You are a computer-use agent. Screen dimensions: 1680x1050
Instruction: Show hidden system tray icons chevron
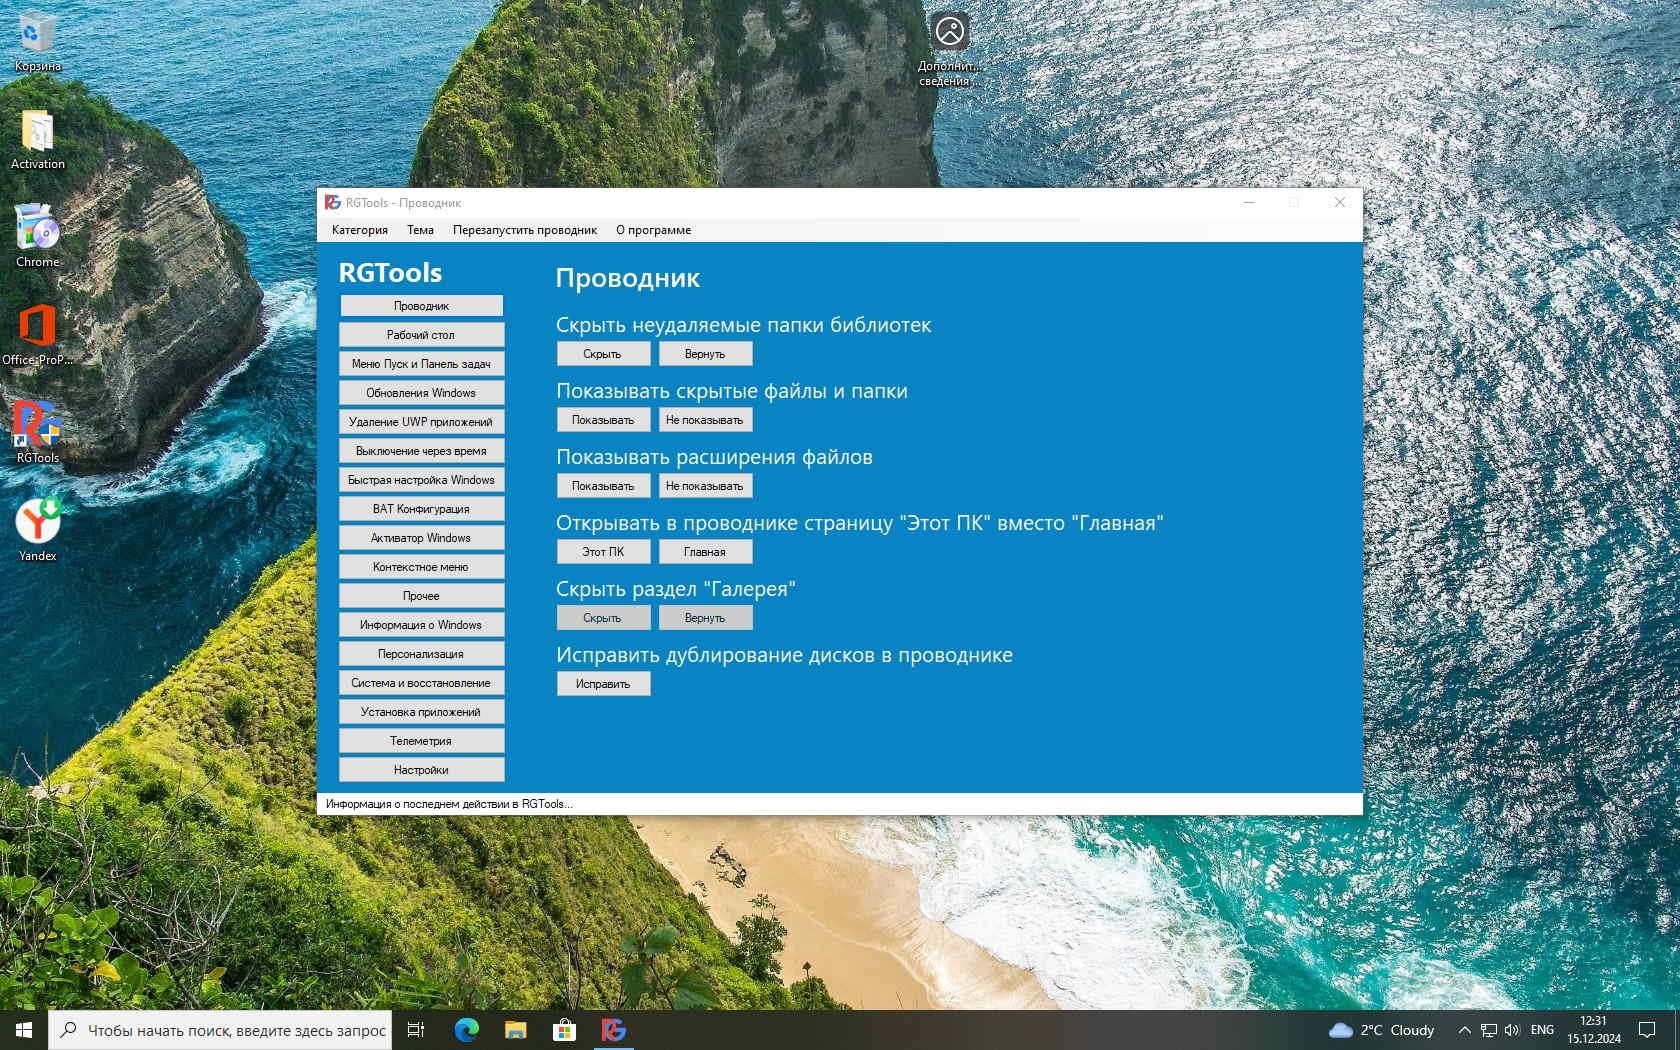coord(1464,1030)
